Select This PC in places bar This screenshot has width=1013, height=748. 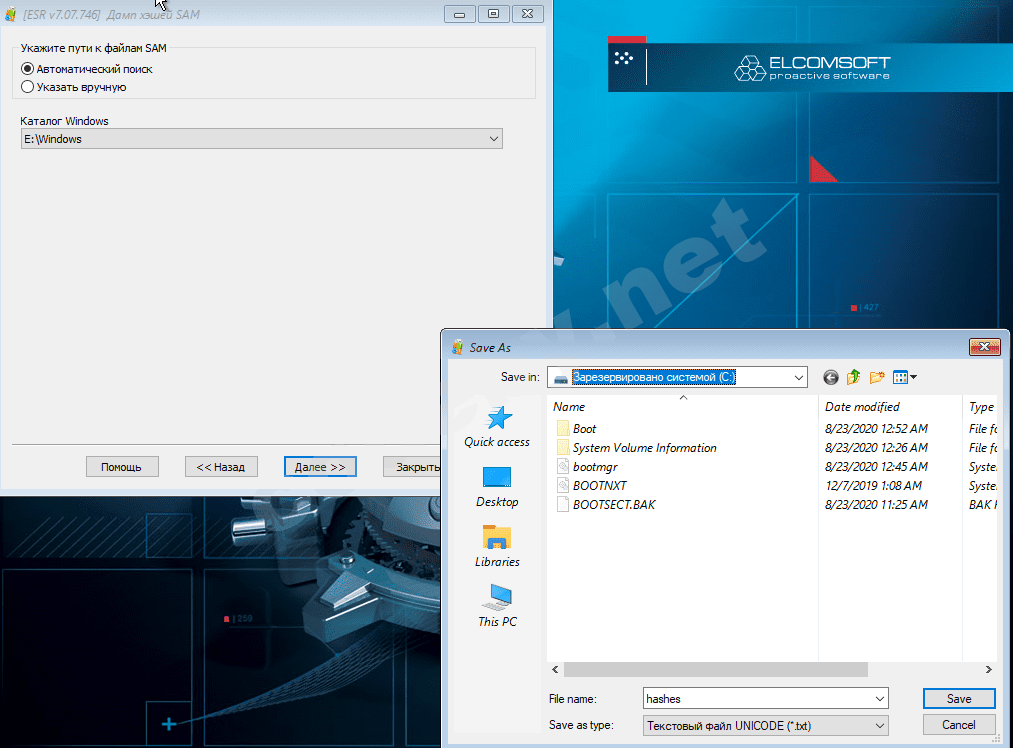pos(497,606)
